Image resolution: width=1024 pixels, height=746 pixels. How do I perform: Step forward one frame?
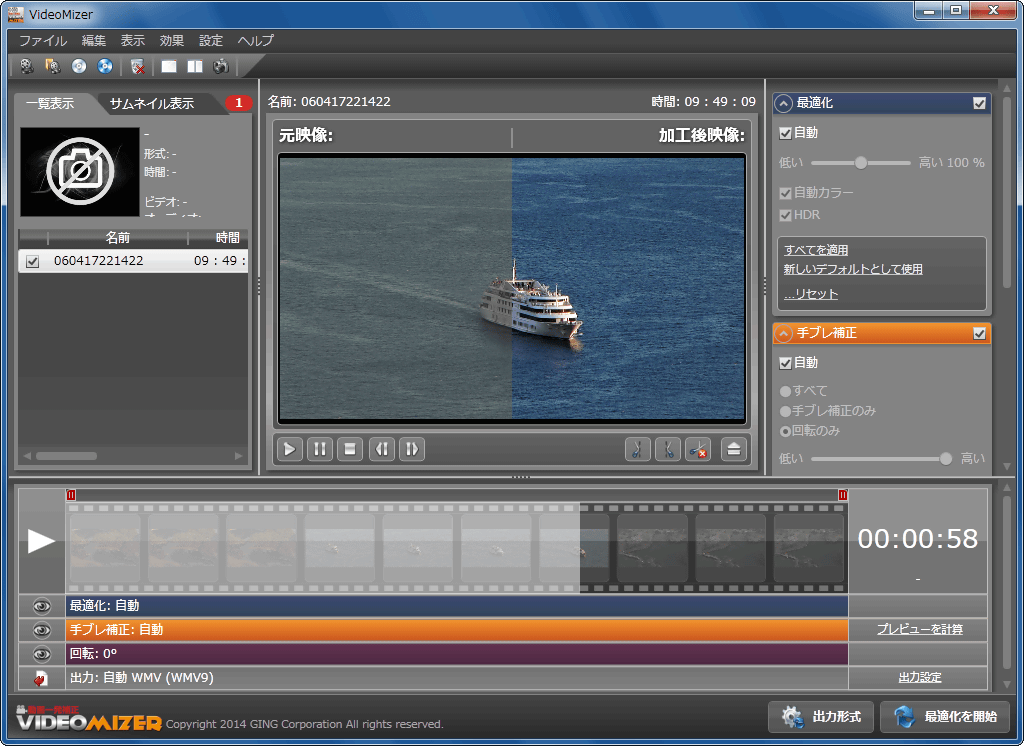tap(412, 449)
